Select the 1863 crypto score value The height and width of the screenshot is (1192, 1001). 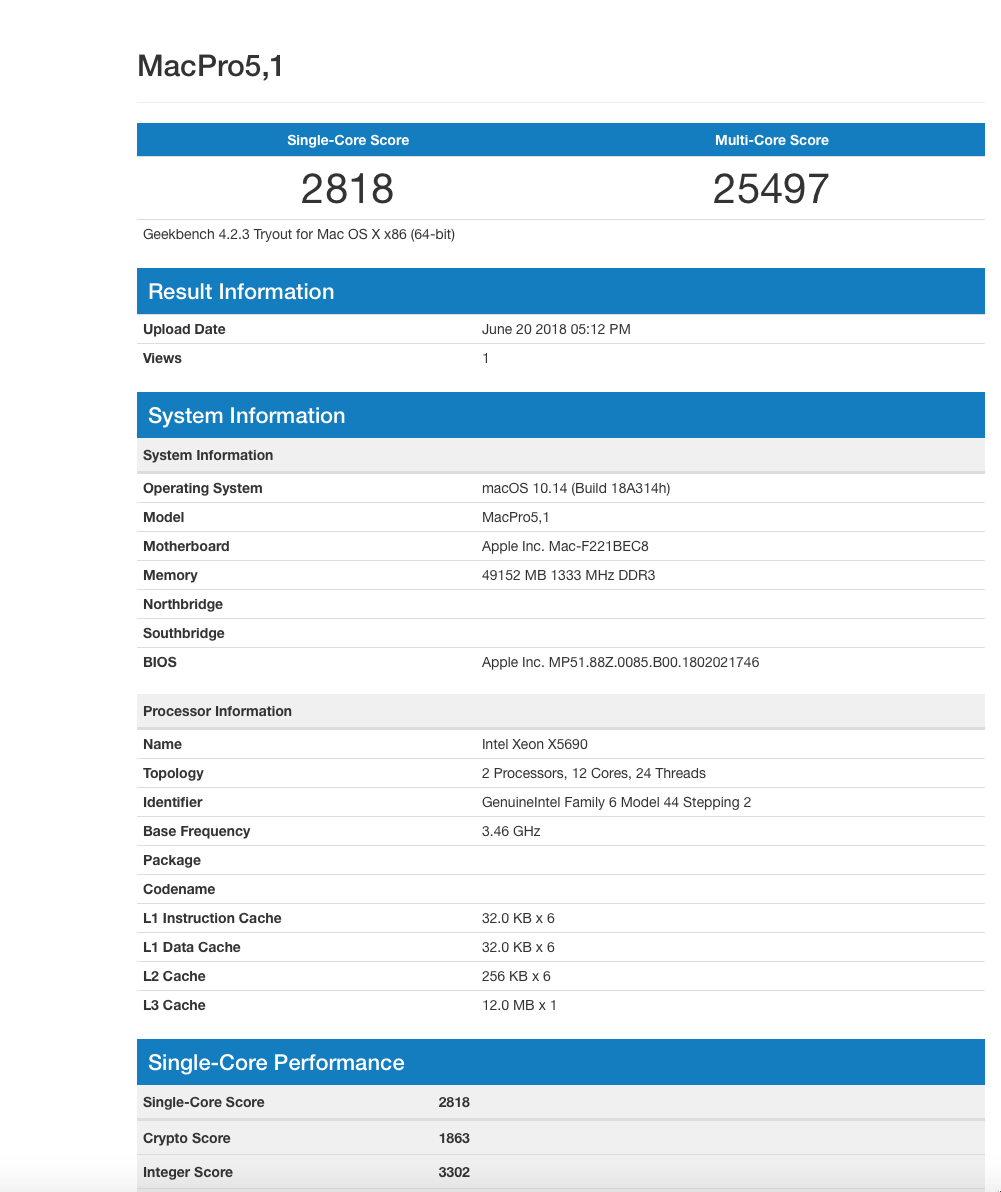[454, 1138]
